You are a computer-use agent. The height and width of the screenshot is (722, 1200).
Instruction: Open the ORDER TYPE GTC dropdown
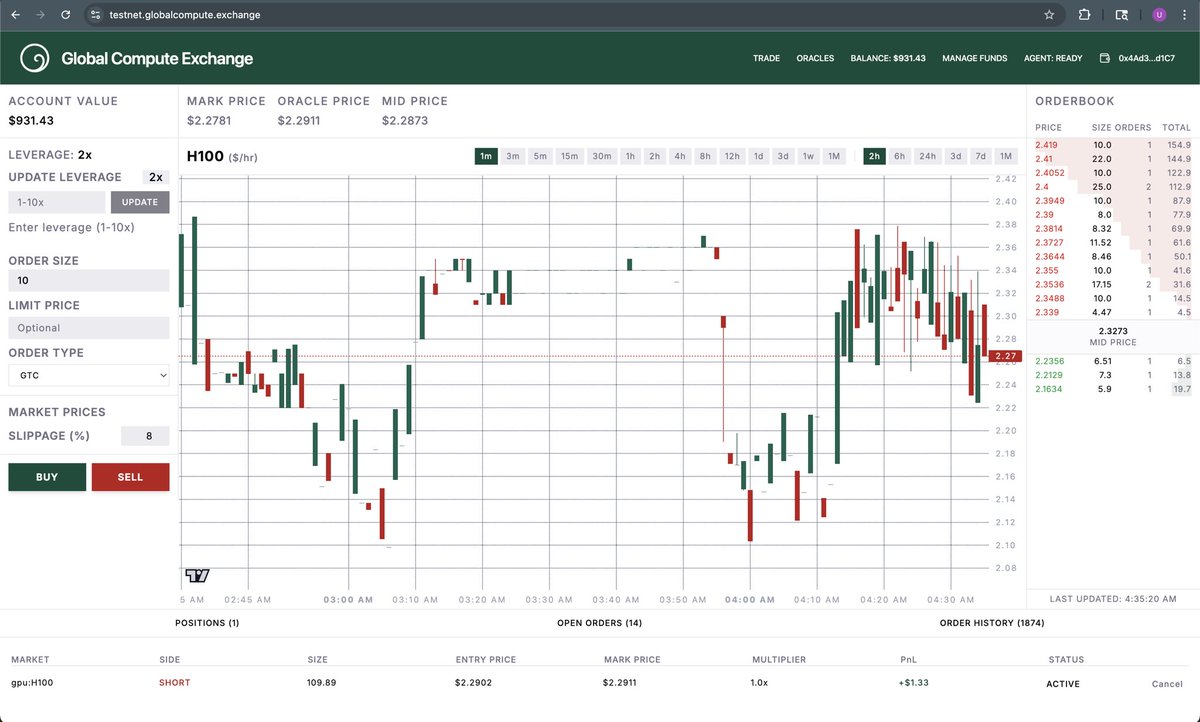coord(89,375)
